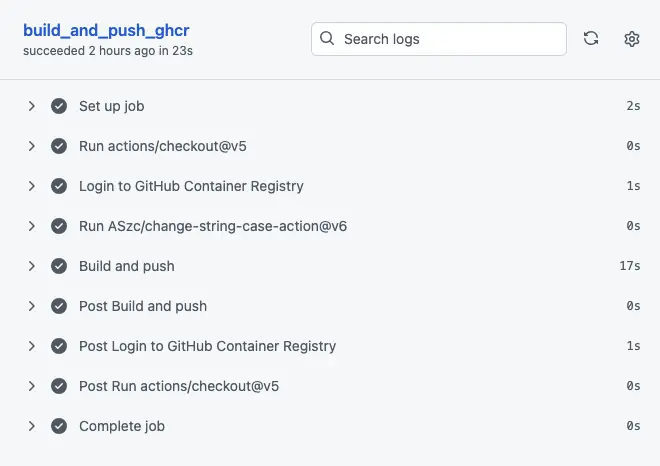The image size is (660, 466).
Task: Select the Post Login to GitHub Container Registry step
Action: 207,346
